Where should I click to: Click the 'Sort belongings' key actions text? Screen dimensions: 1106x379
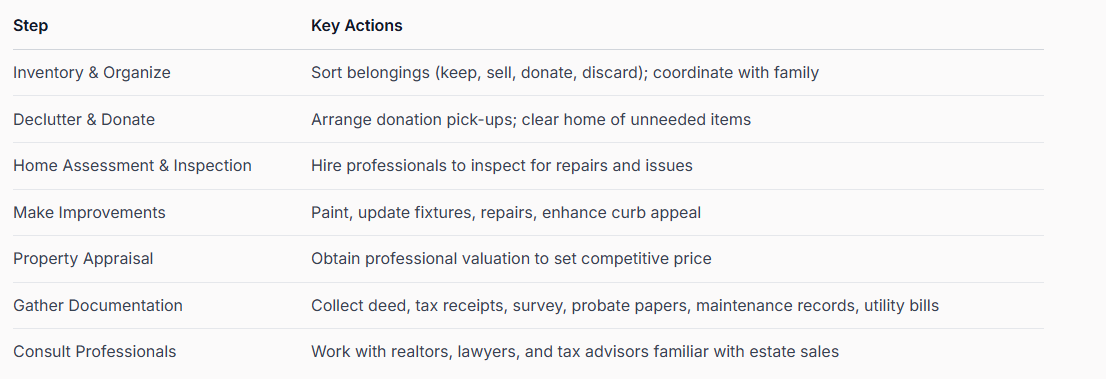[565, 73]
